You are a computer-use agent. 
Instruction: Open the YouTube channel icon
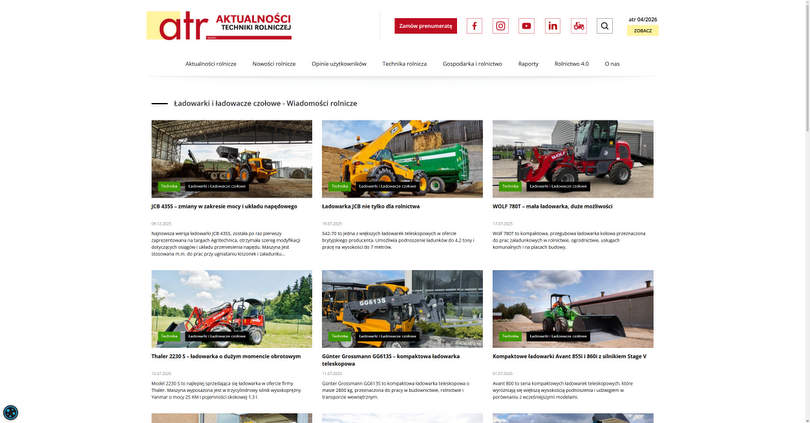(x=526, y=26)
